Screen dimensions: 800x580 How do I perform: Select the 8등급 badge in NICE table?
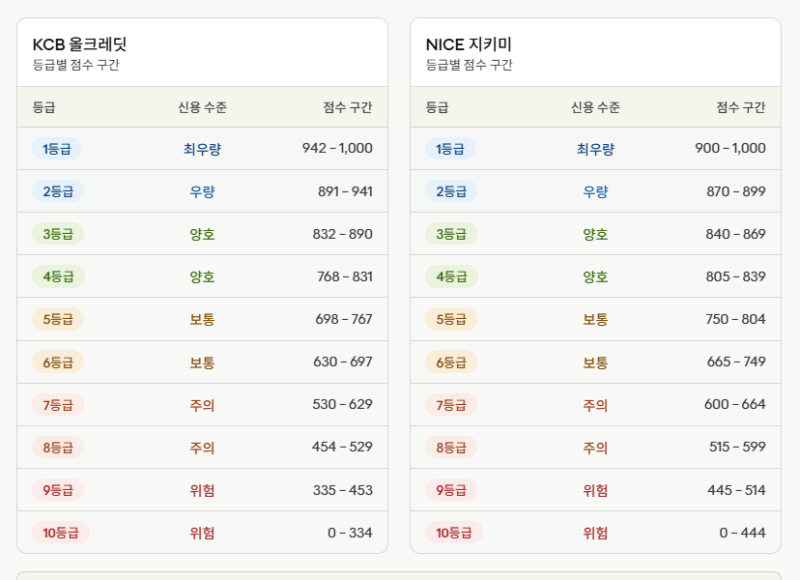tap(451, 447)
